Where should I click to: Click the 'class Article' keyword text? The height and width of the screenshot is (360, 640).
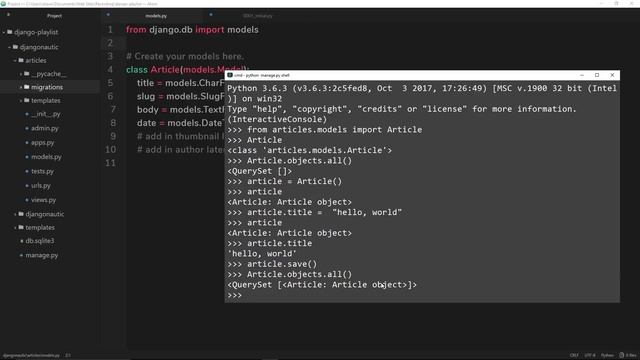pos(153,69)
